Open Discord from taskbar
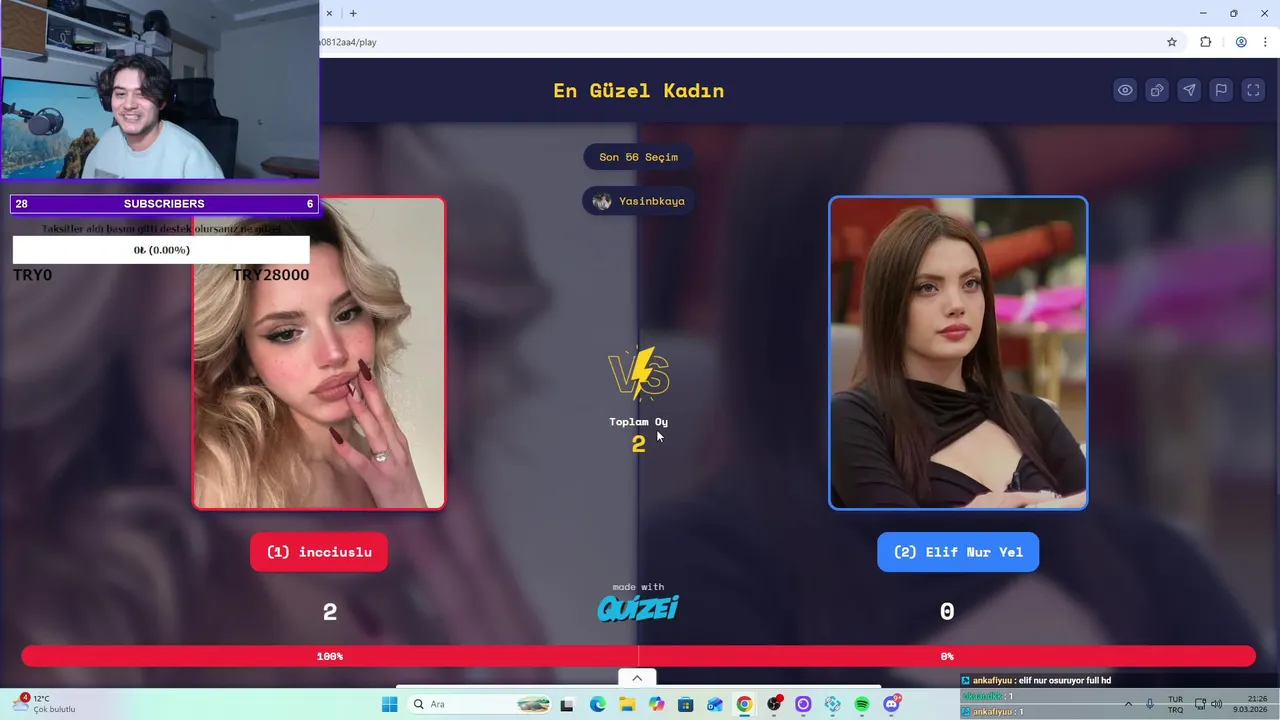Viewport: 1280px width, 720px height. pyautogui.click(x=891, y=704)
